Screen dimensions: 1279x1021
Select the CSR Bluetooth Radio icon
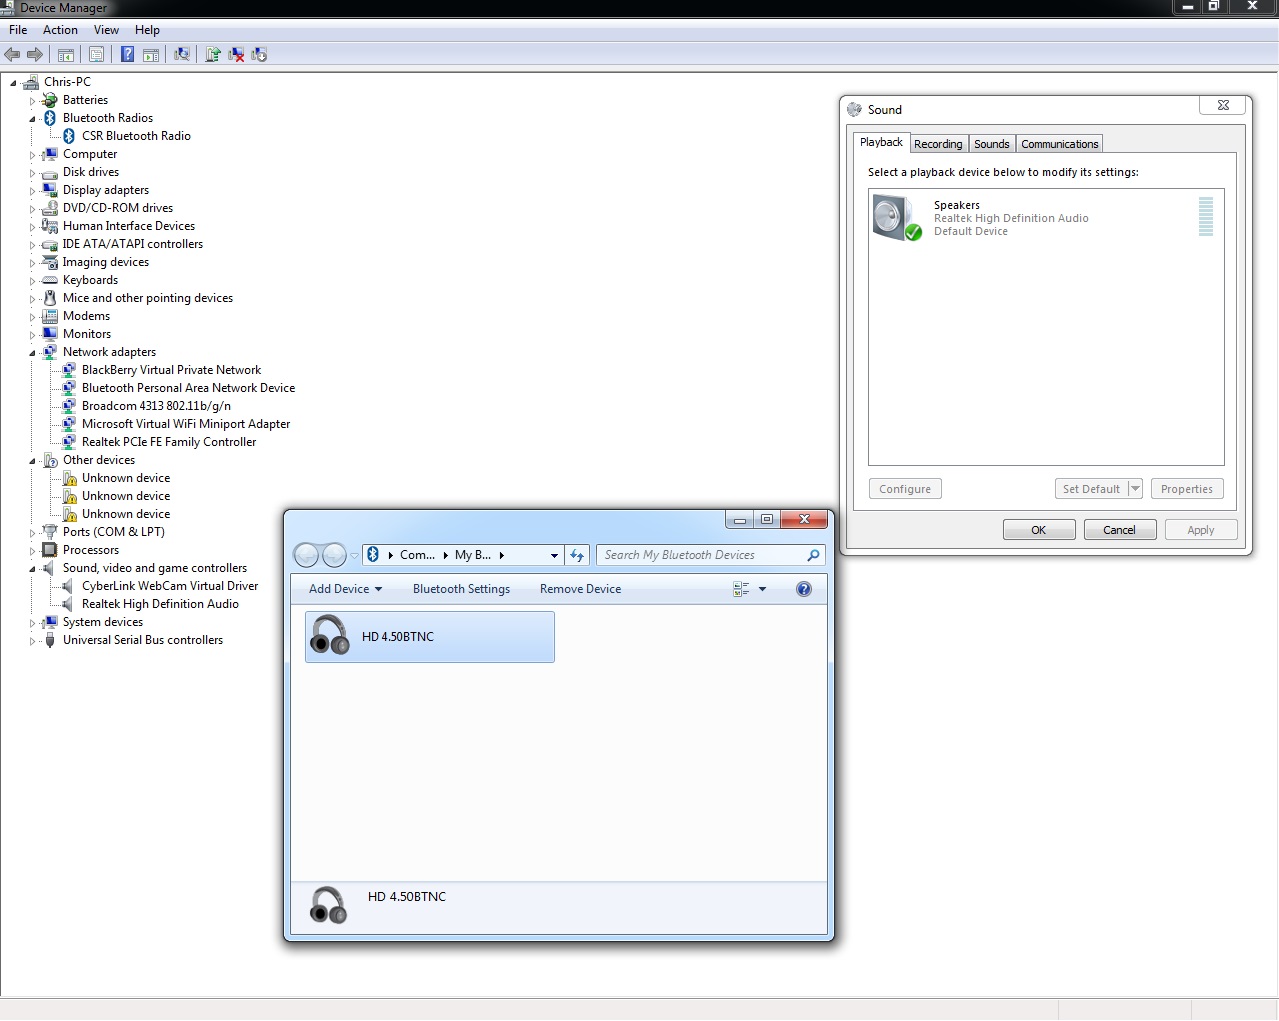pos(69,136)
